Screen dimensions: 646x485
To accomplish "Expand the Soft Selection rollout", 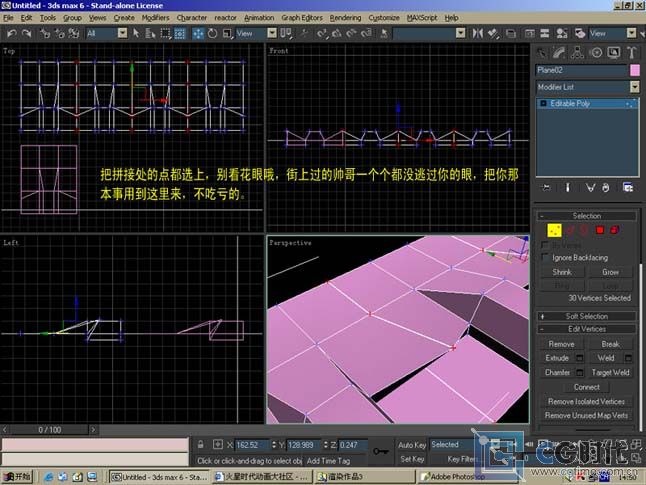I will click(587, 316).
